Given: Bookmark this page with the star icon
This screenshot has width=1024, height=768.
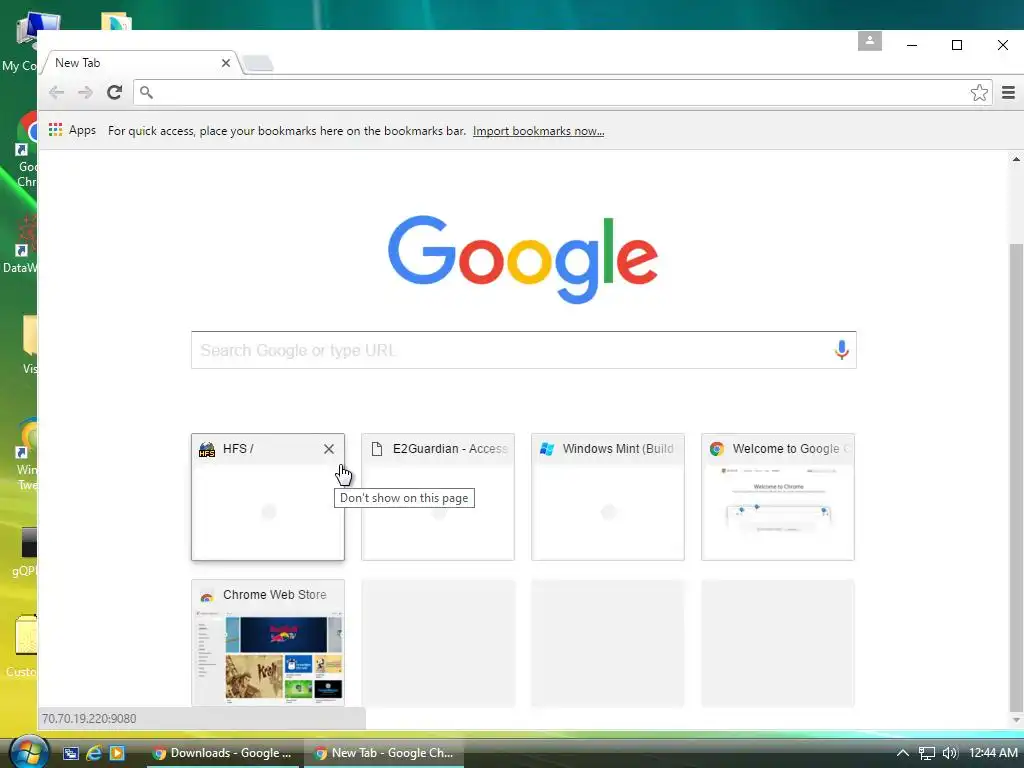Looking at the screenshot, I should point(979,92).
